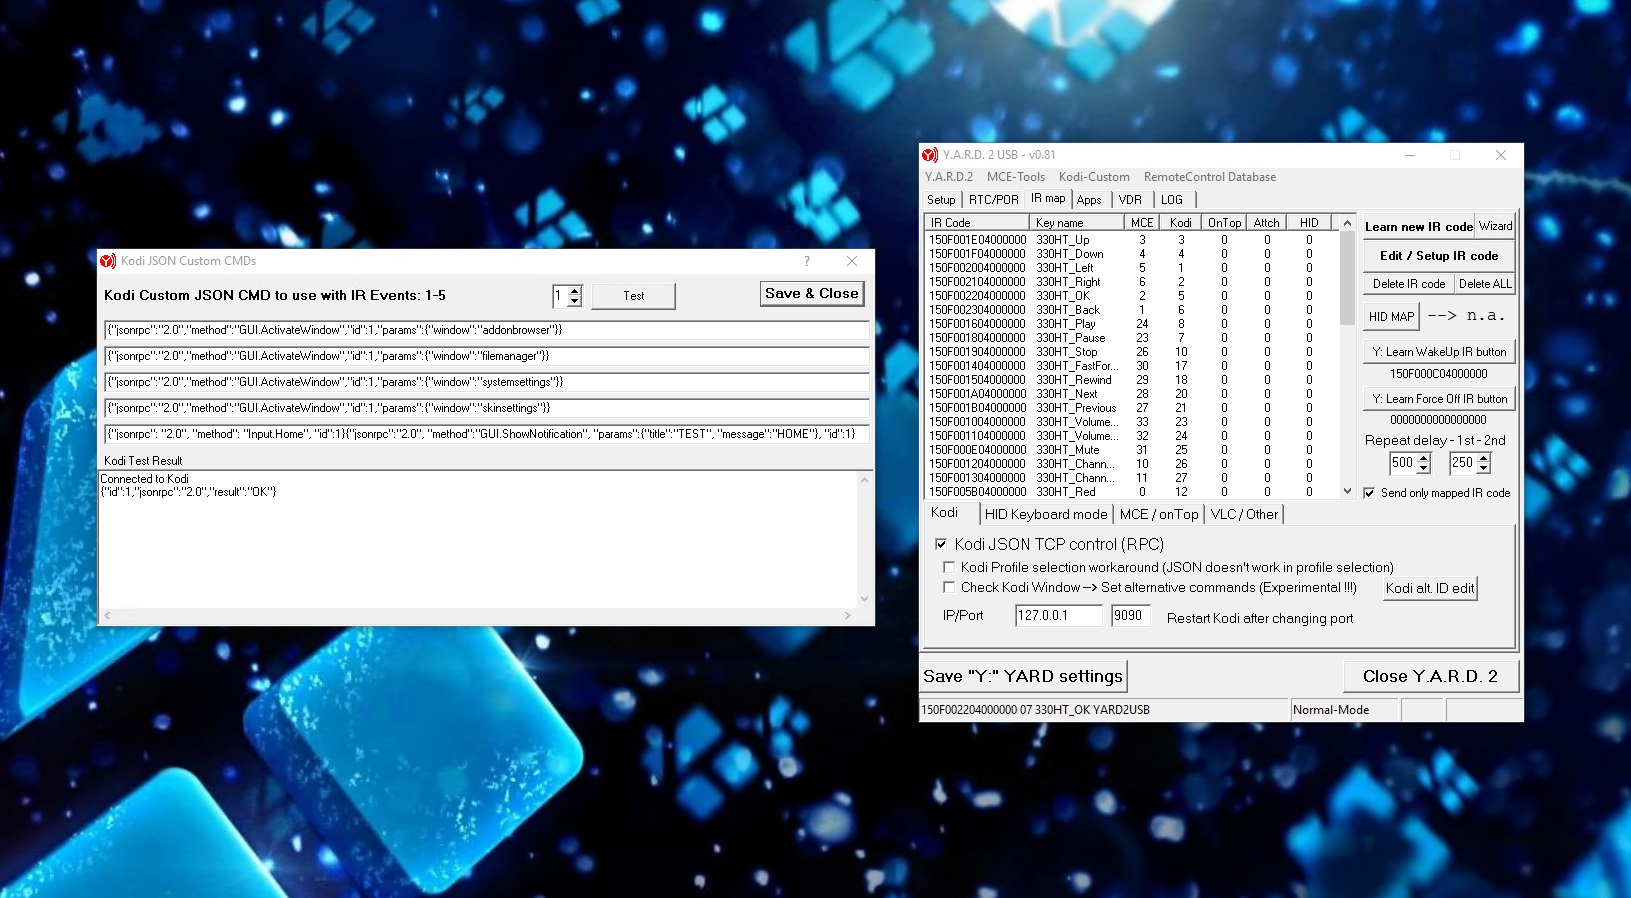Click IR list scrollbar down arrow
This screenshot has height=898, width=1631.
pyautogui.click(x=1347, y=491)
